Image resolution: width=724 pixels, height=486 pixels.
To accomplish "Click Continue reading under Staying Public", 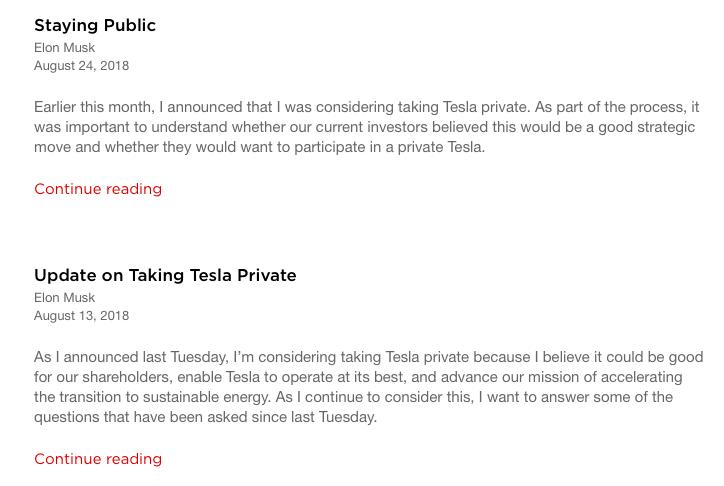I will pyautogui.click(x=98, y=189).
